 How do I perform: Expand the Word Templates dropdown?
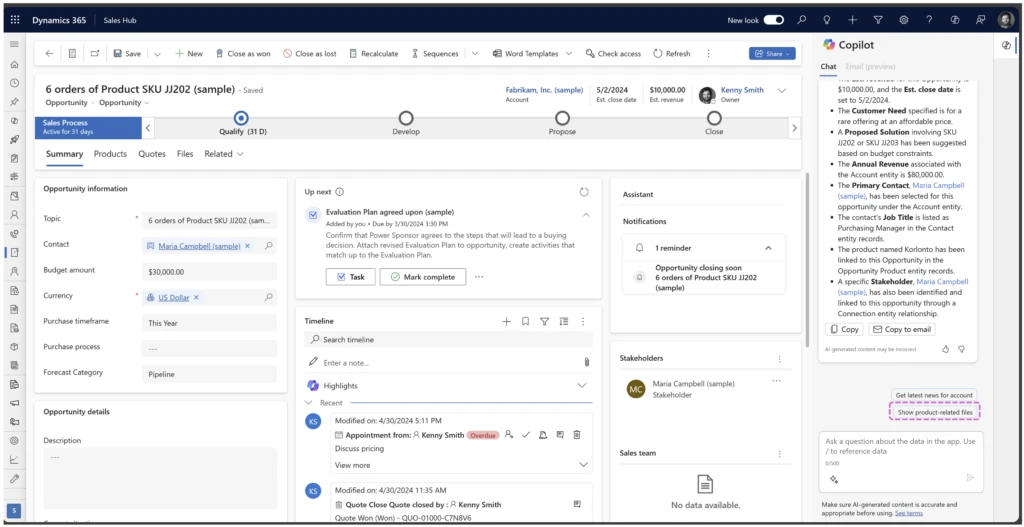tap(568, 54)
